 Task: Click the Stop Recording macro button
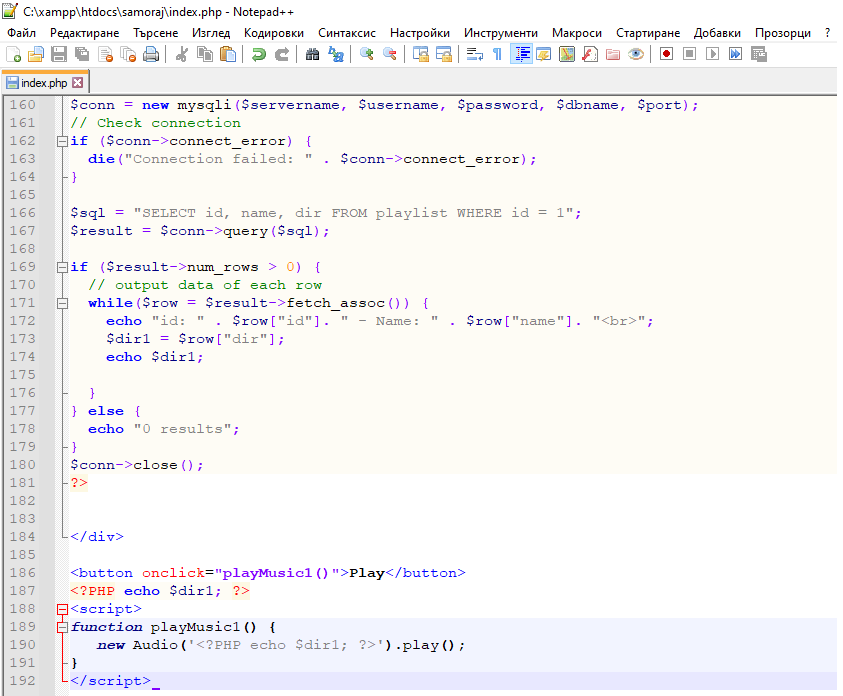pyautogui.click(x=690, y=54)
